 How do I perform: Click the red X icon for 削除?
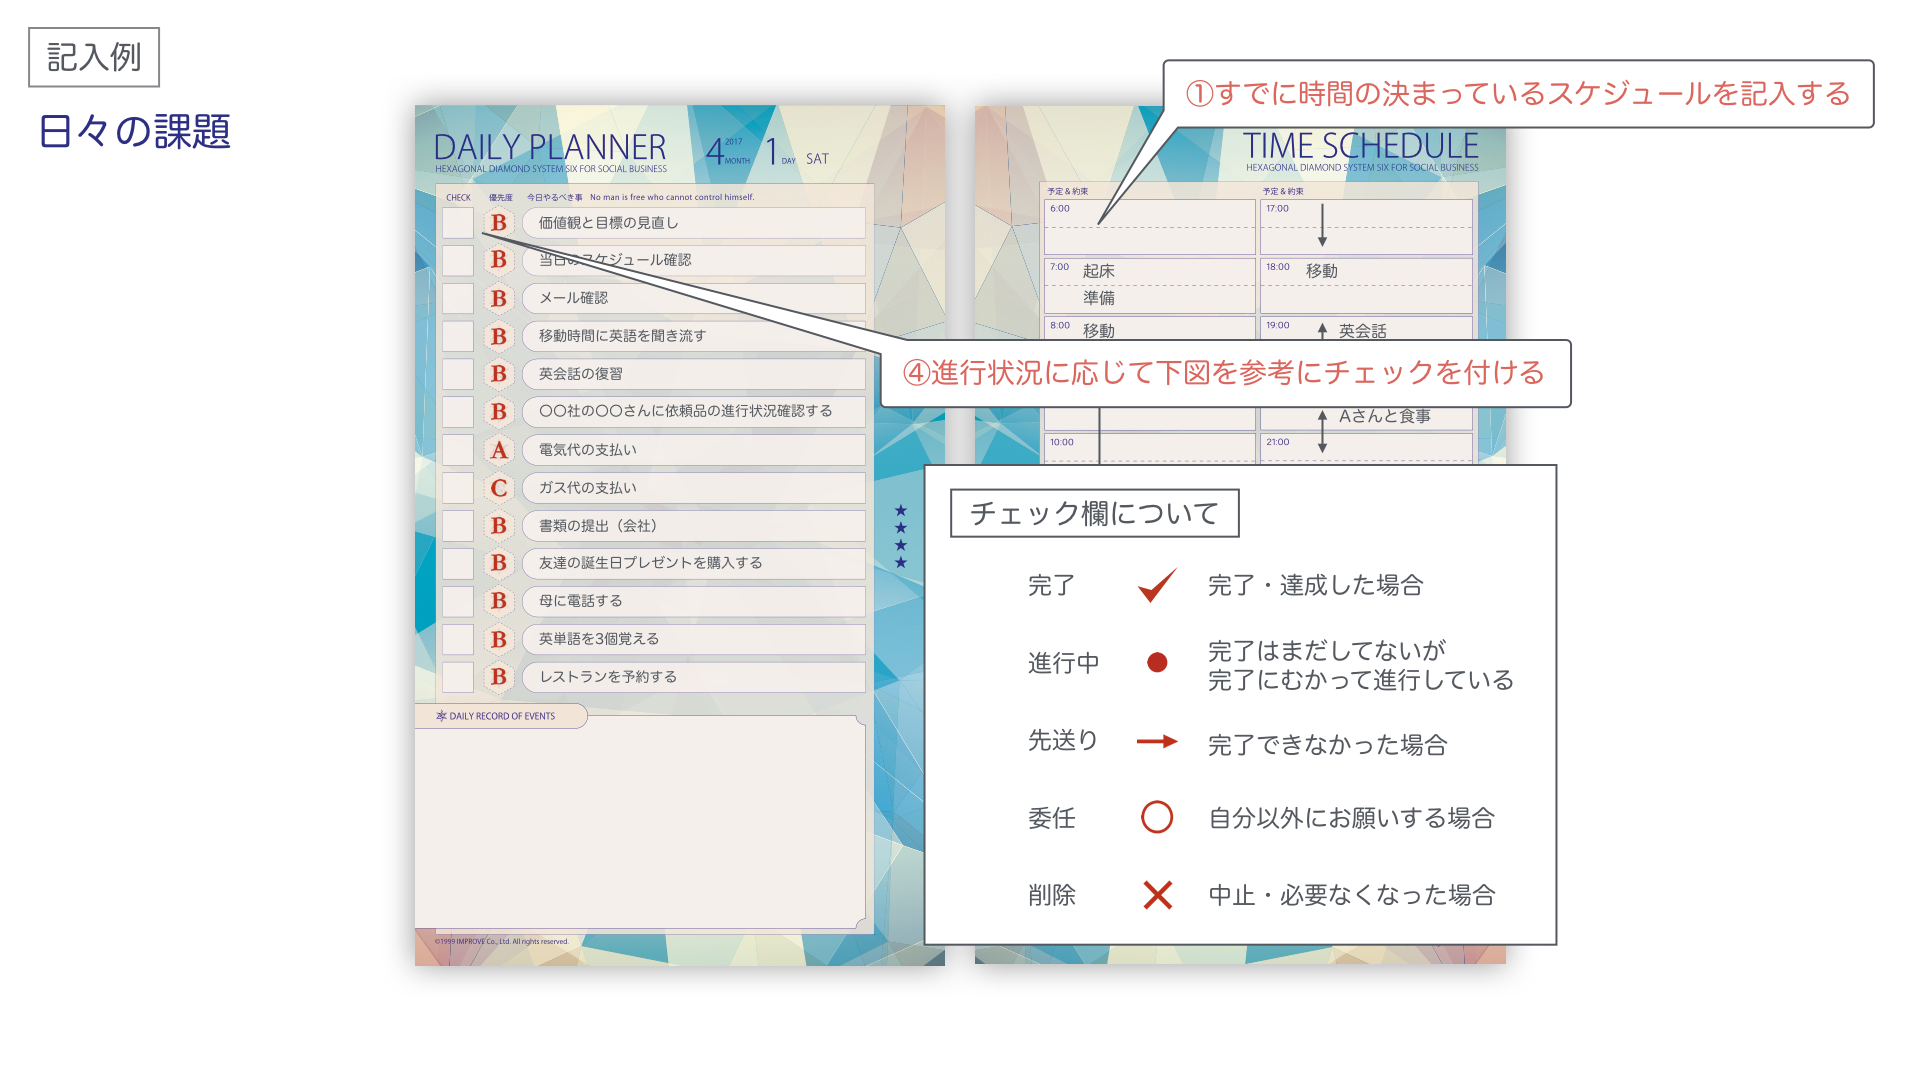(x=1157, y=894)
